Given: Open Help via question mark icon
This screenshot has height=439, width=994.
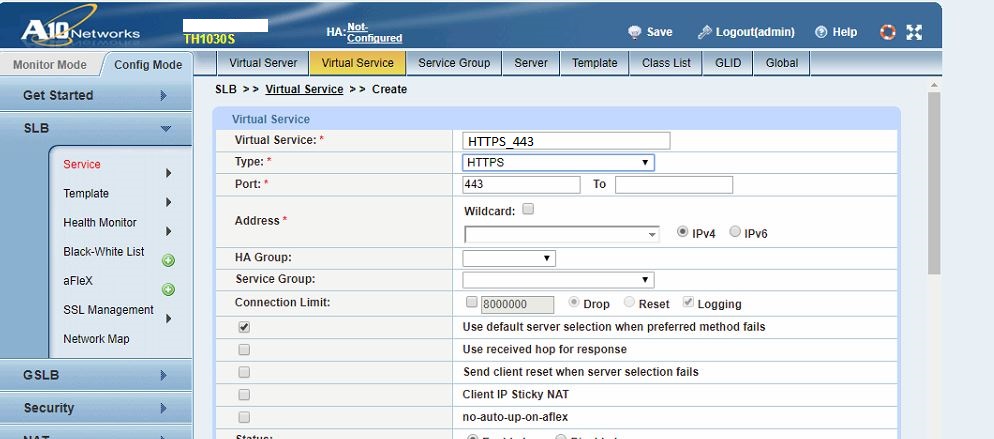Looking at the screenshot, I should (821, 32).
